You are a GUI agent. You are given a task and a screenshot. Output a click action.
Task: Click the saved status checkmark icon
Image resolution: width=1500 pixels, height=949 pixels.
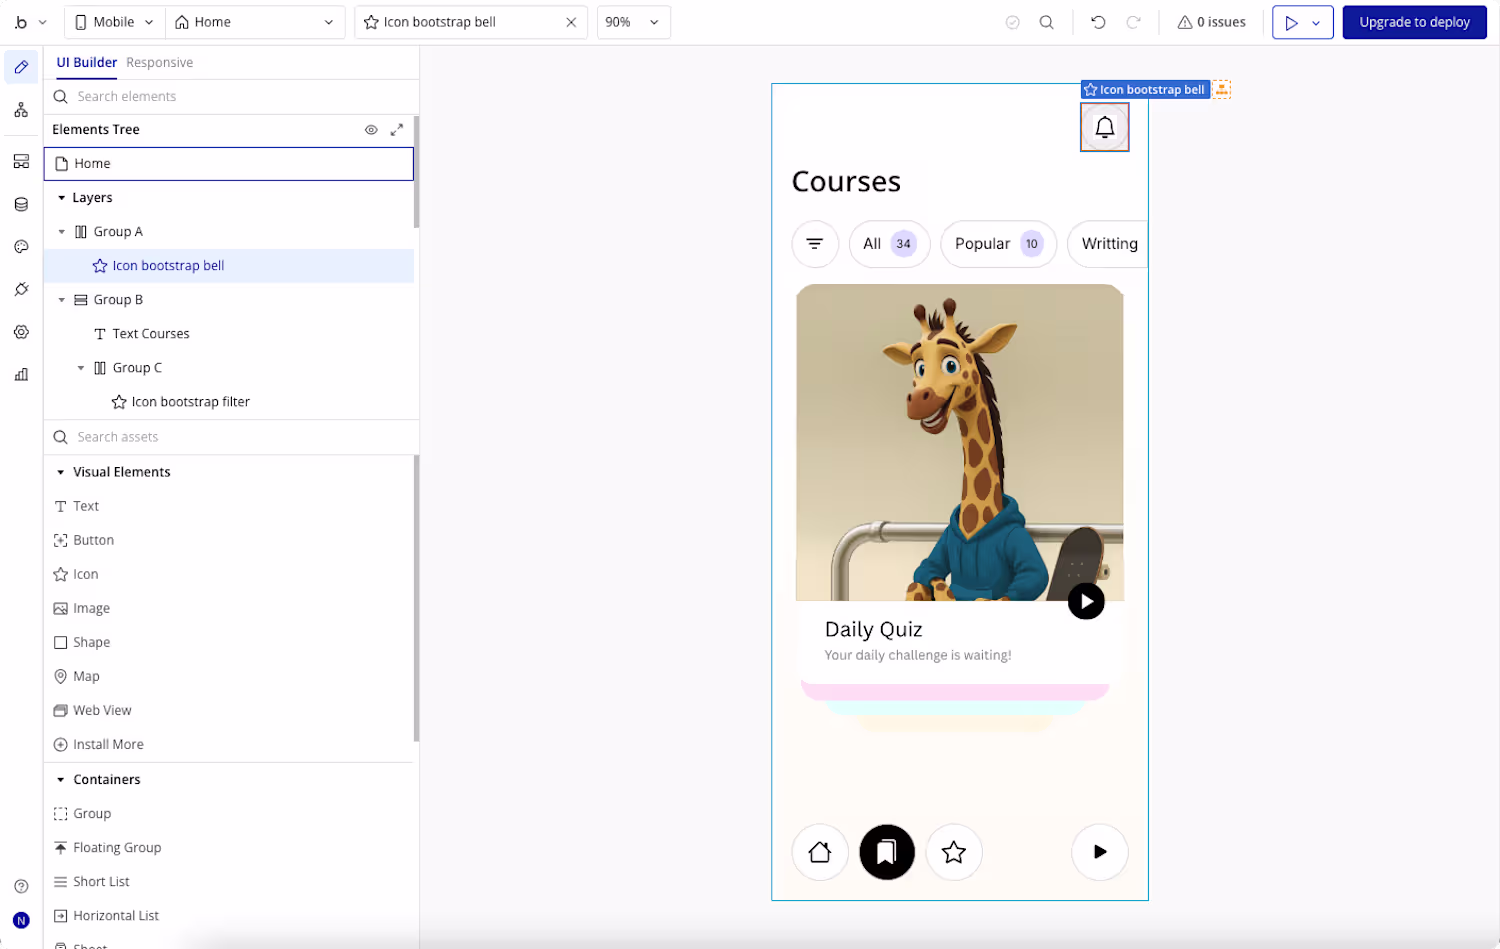pos(1013,22)
